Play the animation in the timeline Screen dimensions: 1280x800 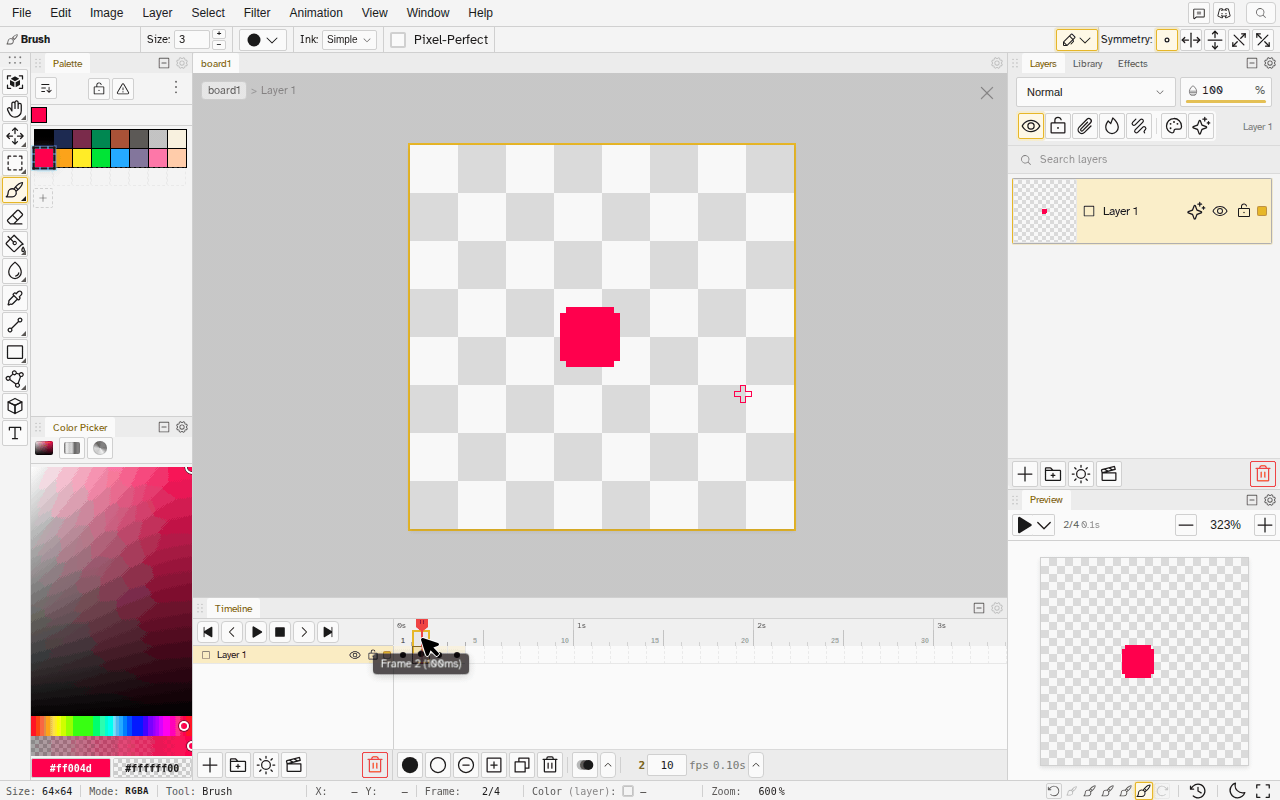(256, 632)
